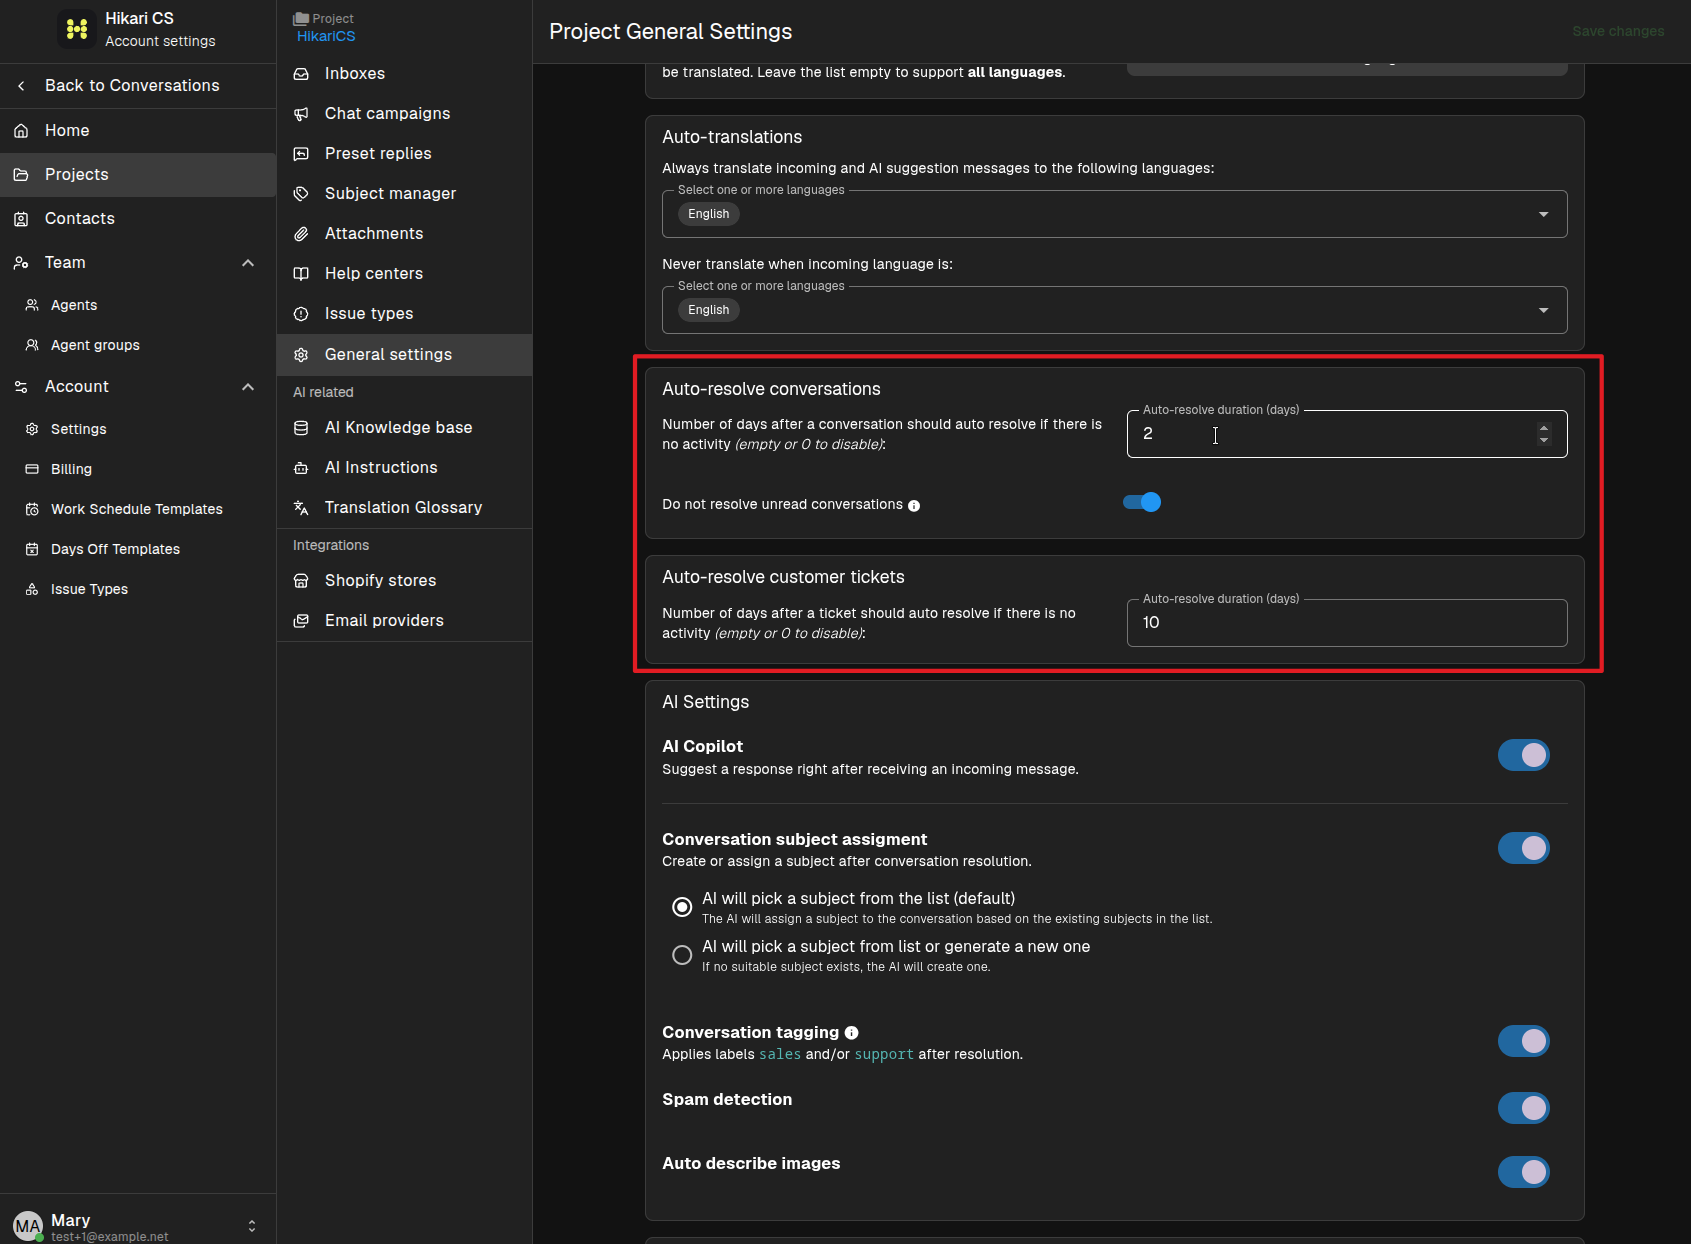The image size is (1691, 1244).
Task: Click info icon next to unread conversations
Action: point(914,506)
